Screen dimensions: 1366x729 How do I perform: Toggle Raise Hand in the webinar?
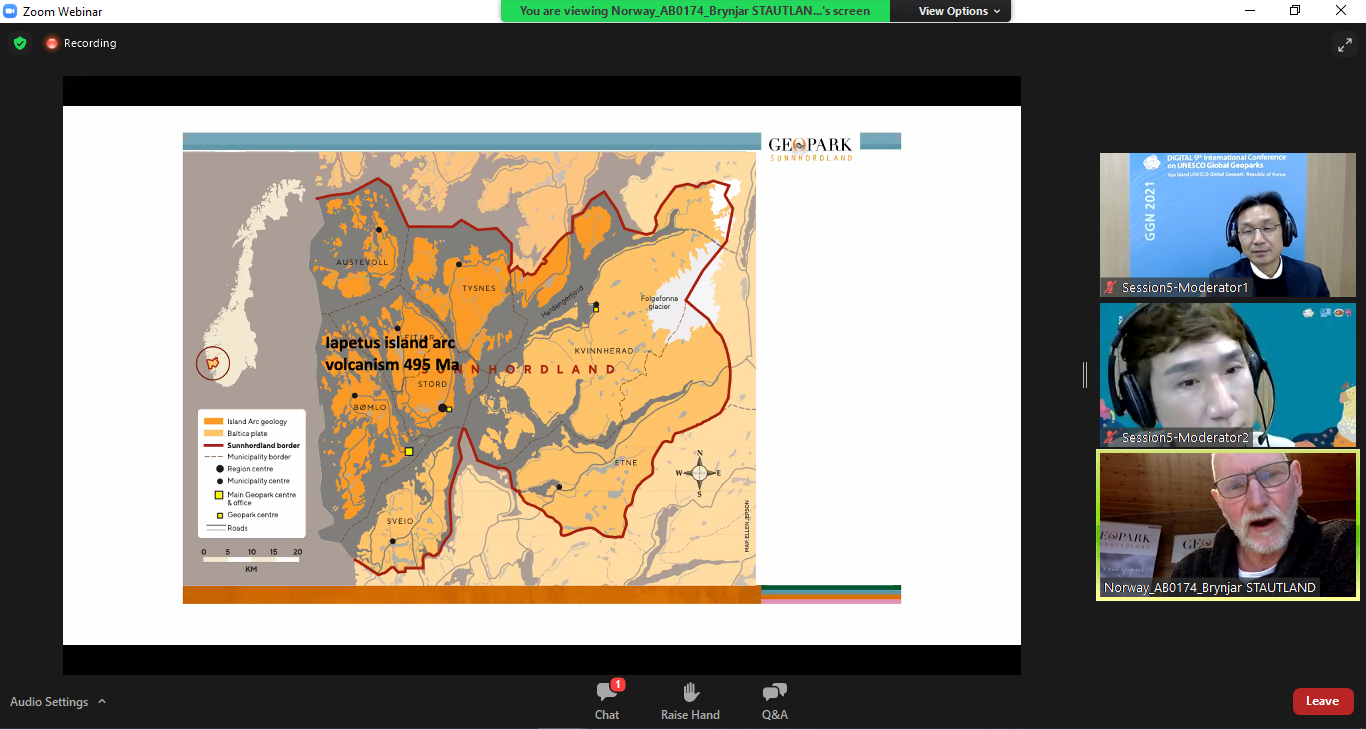pyautogui.click(x=690, y=700)
